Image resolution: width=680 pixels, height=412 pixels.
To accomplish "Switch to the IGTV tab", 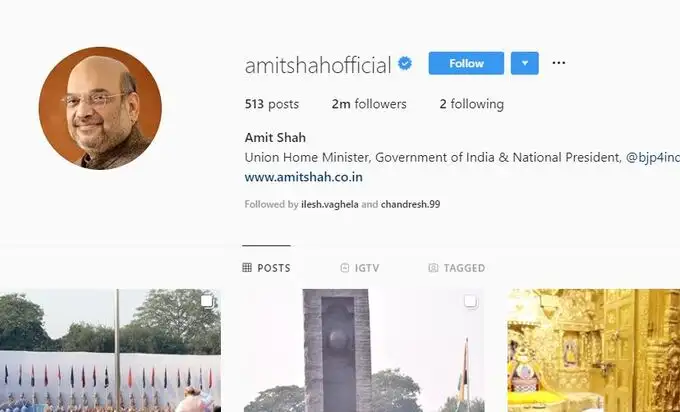I will pyautogui.click(x=360, y=268).
